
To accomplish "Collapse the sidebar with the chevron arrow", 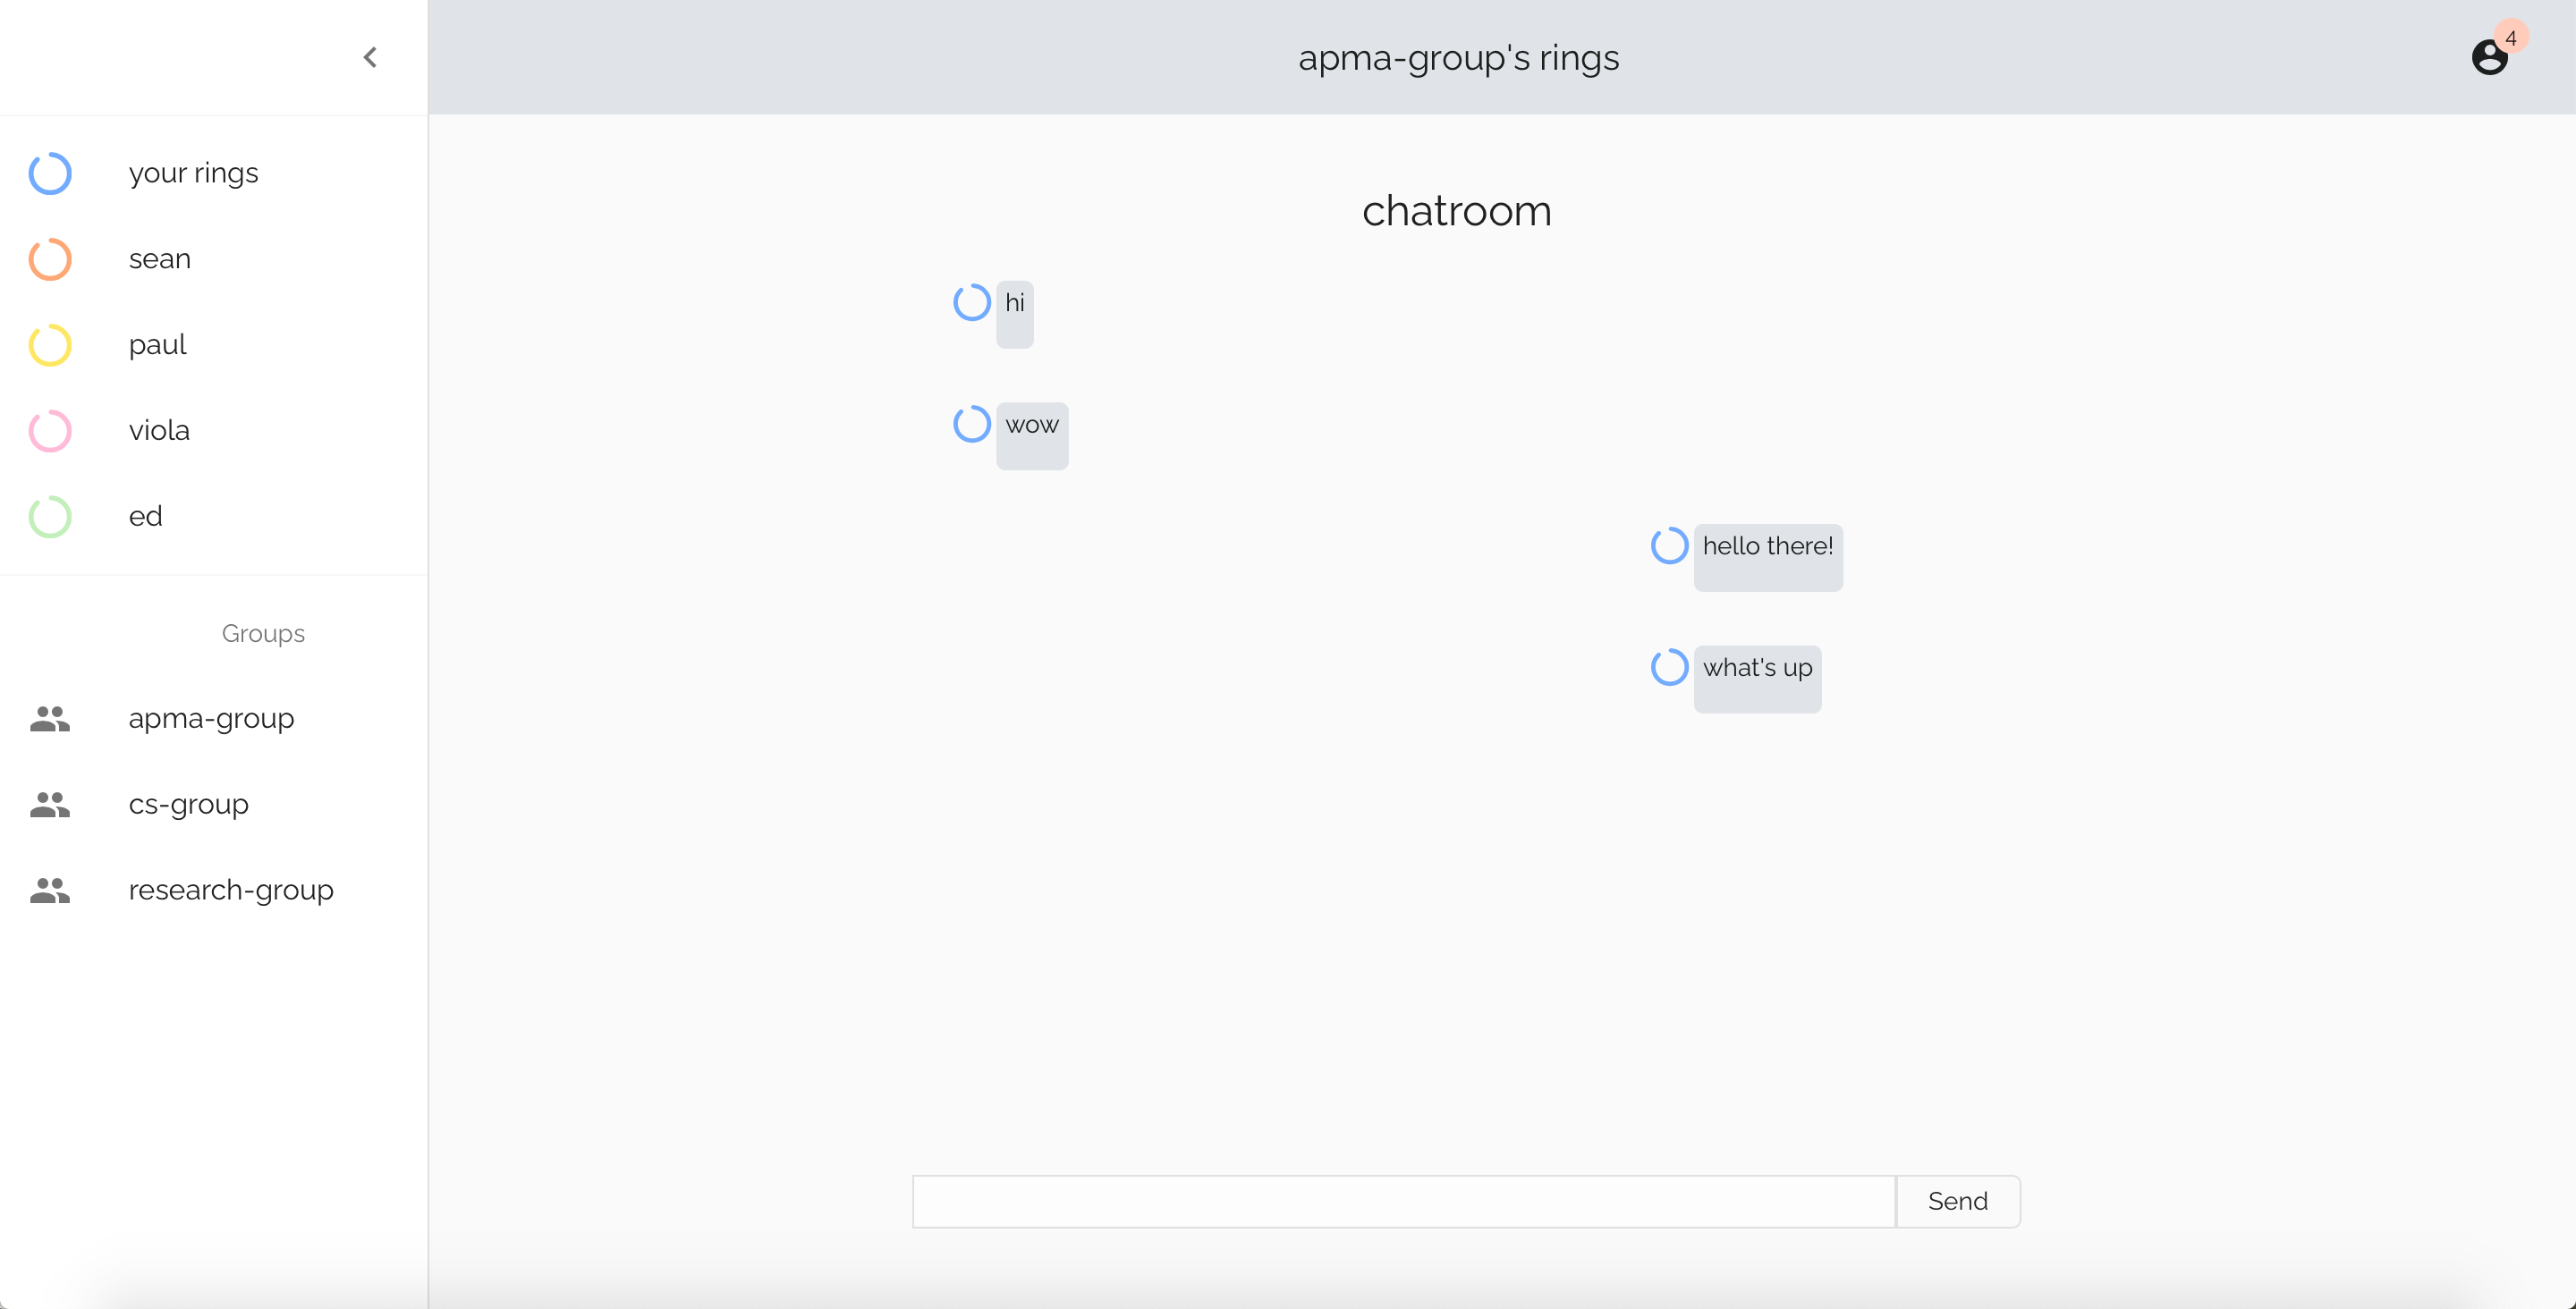I will click(x=370, y=57).
